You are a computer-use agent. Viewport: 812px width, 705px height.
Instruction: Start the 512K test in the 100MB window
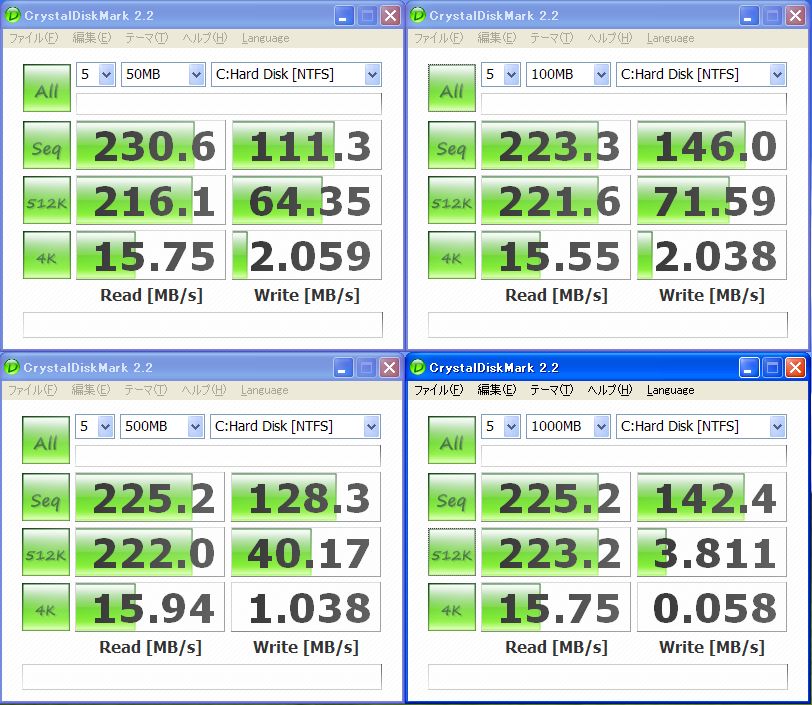(x=452, y=200)
